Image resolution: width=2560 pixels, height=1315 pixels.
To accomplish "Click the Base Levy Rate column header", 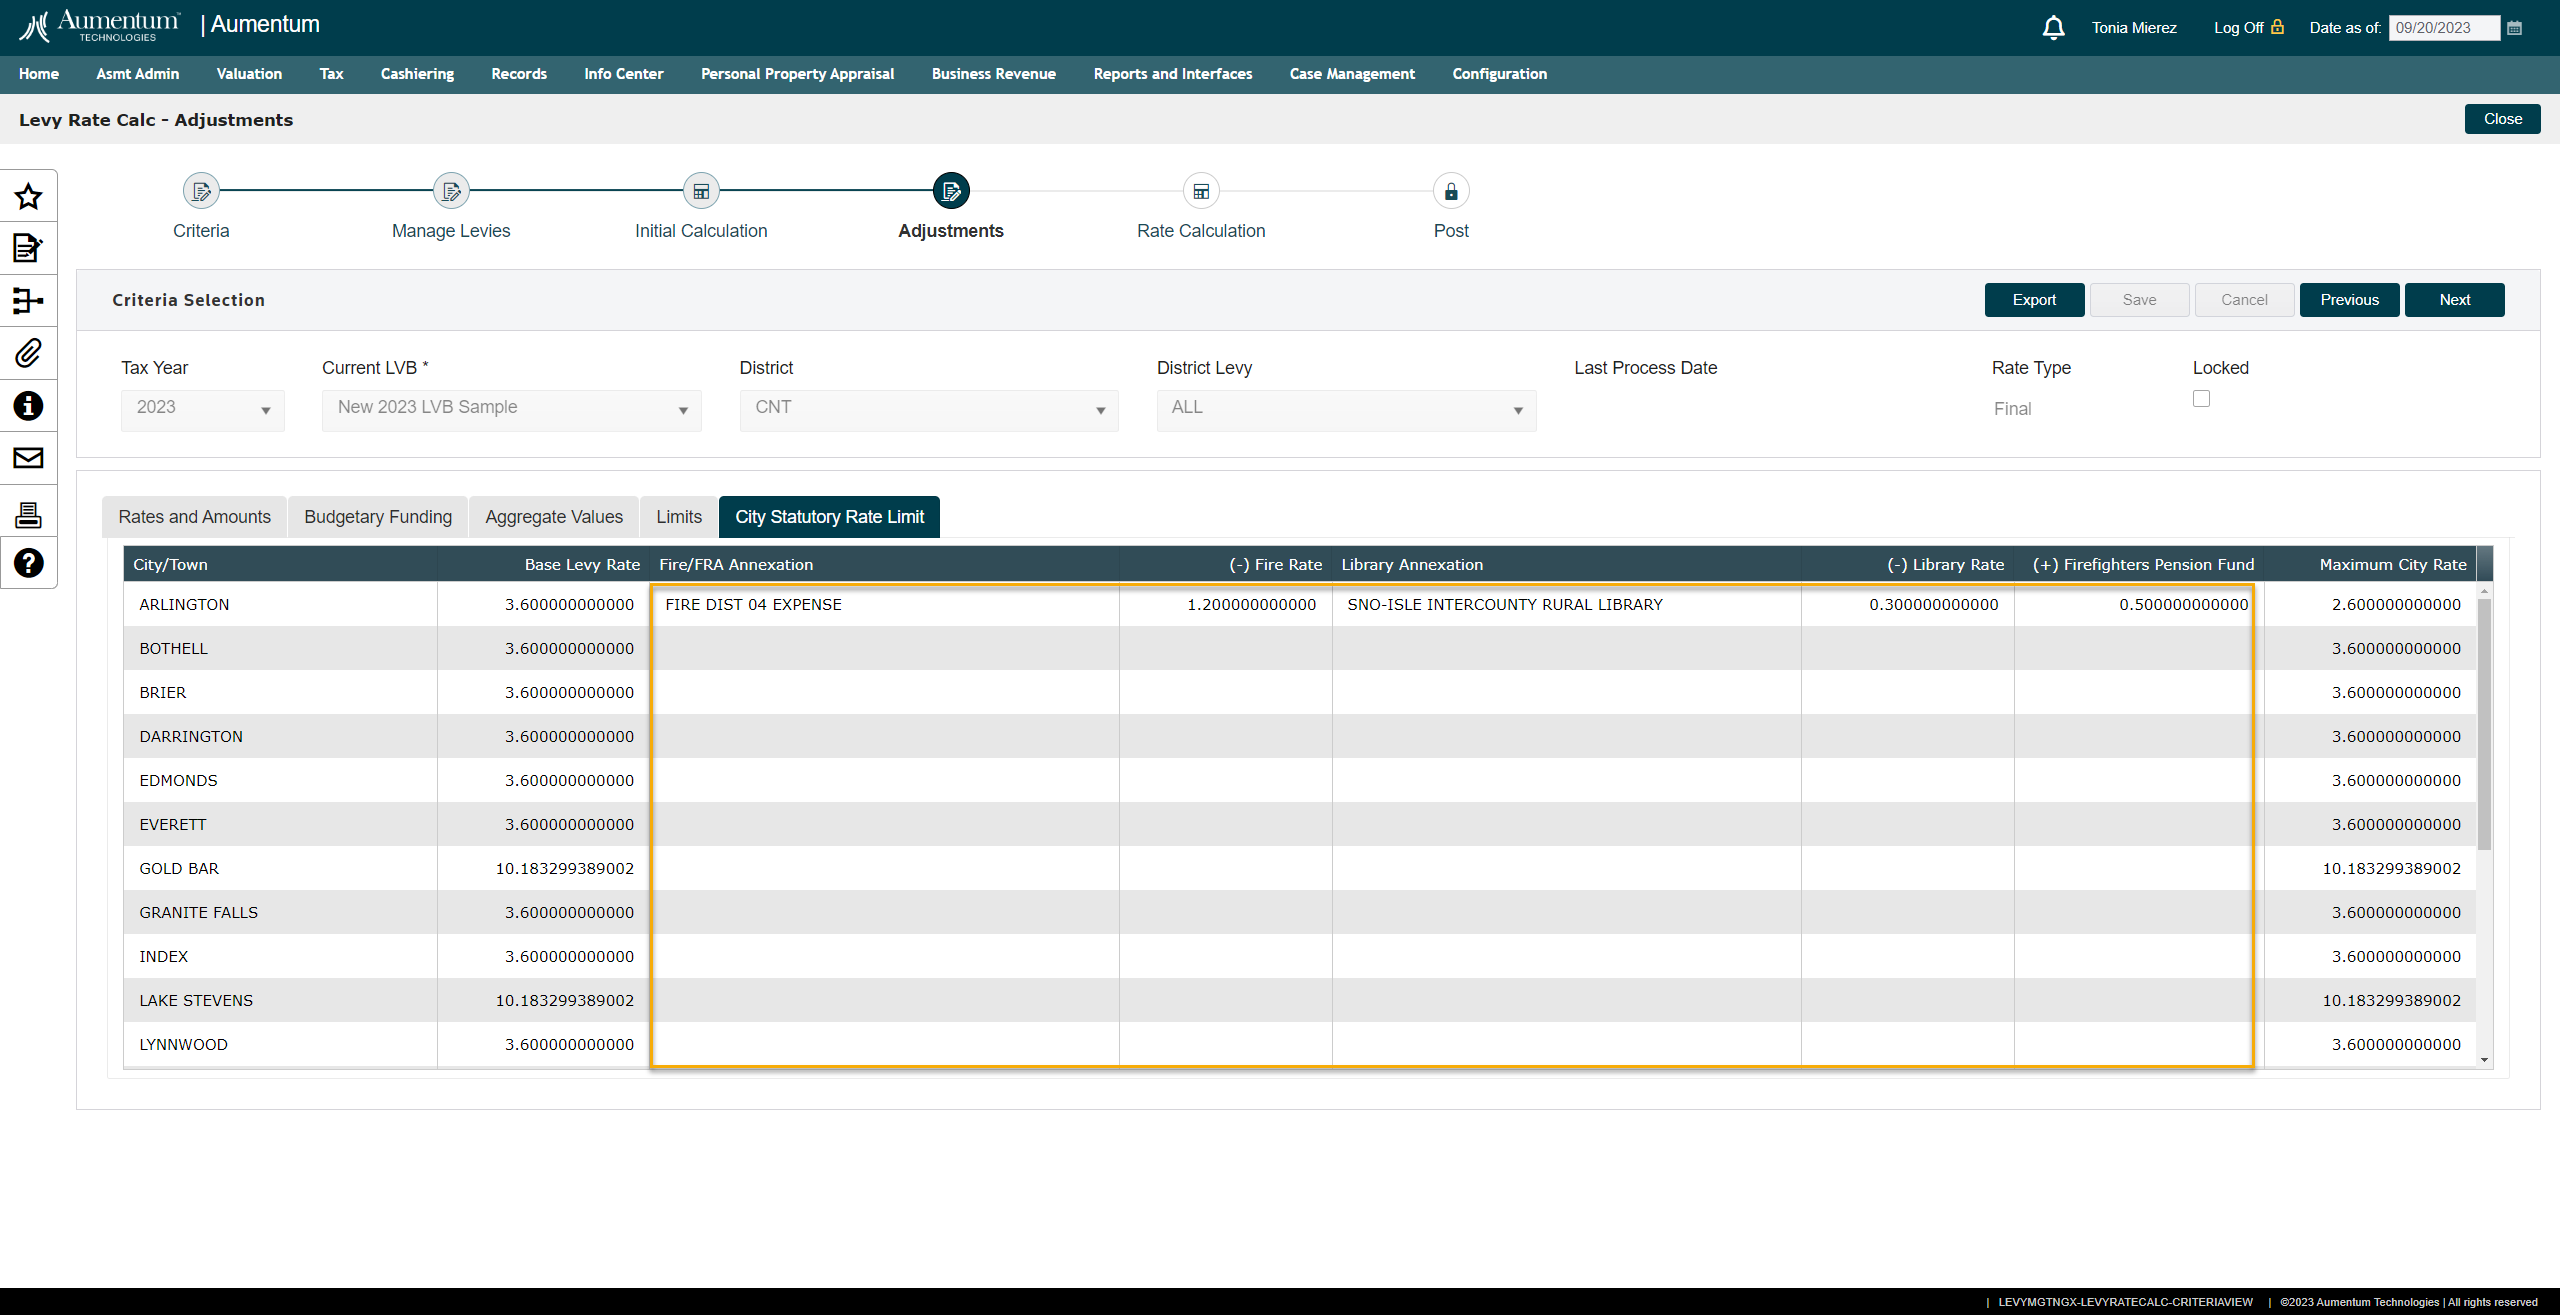I will pos(543,564).
